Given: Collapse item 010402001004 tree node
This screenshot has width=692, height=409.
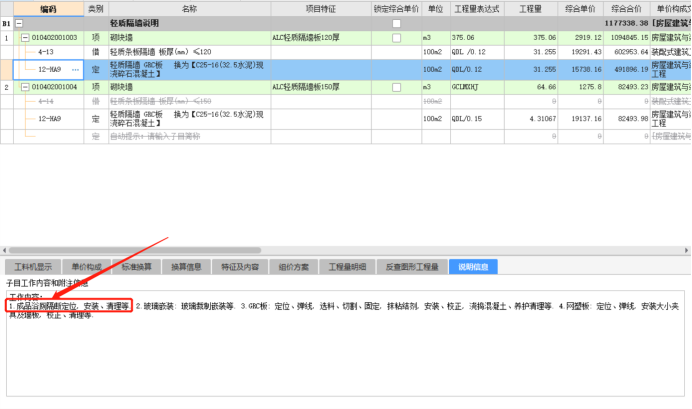Looking at the screenshot, I should tap(25, 87).
